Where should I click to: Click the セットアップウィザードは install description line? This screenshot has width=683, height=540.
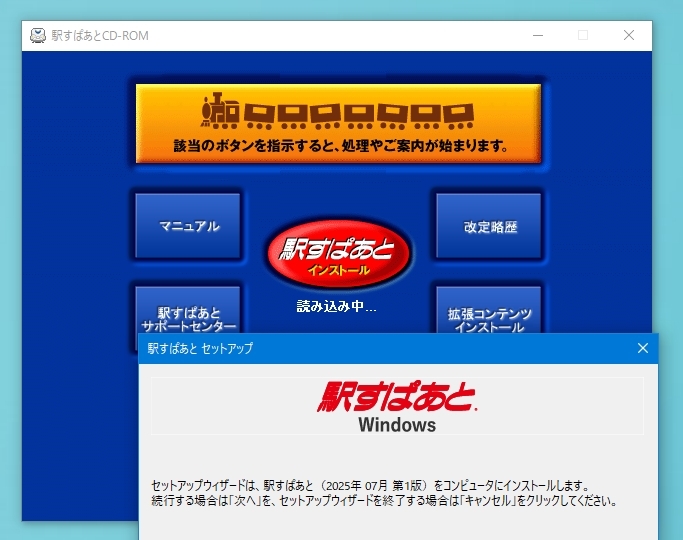[x=371, y=485]
